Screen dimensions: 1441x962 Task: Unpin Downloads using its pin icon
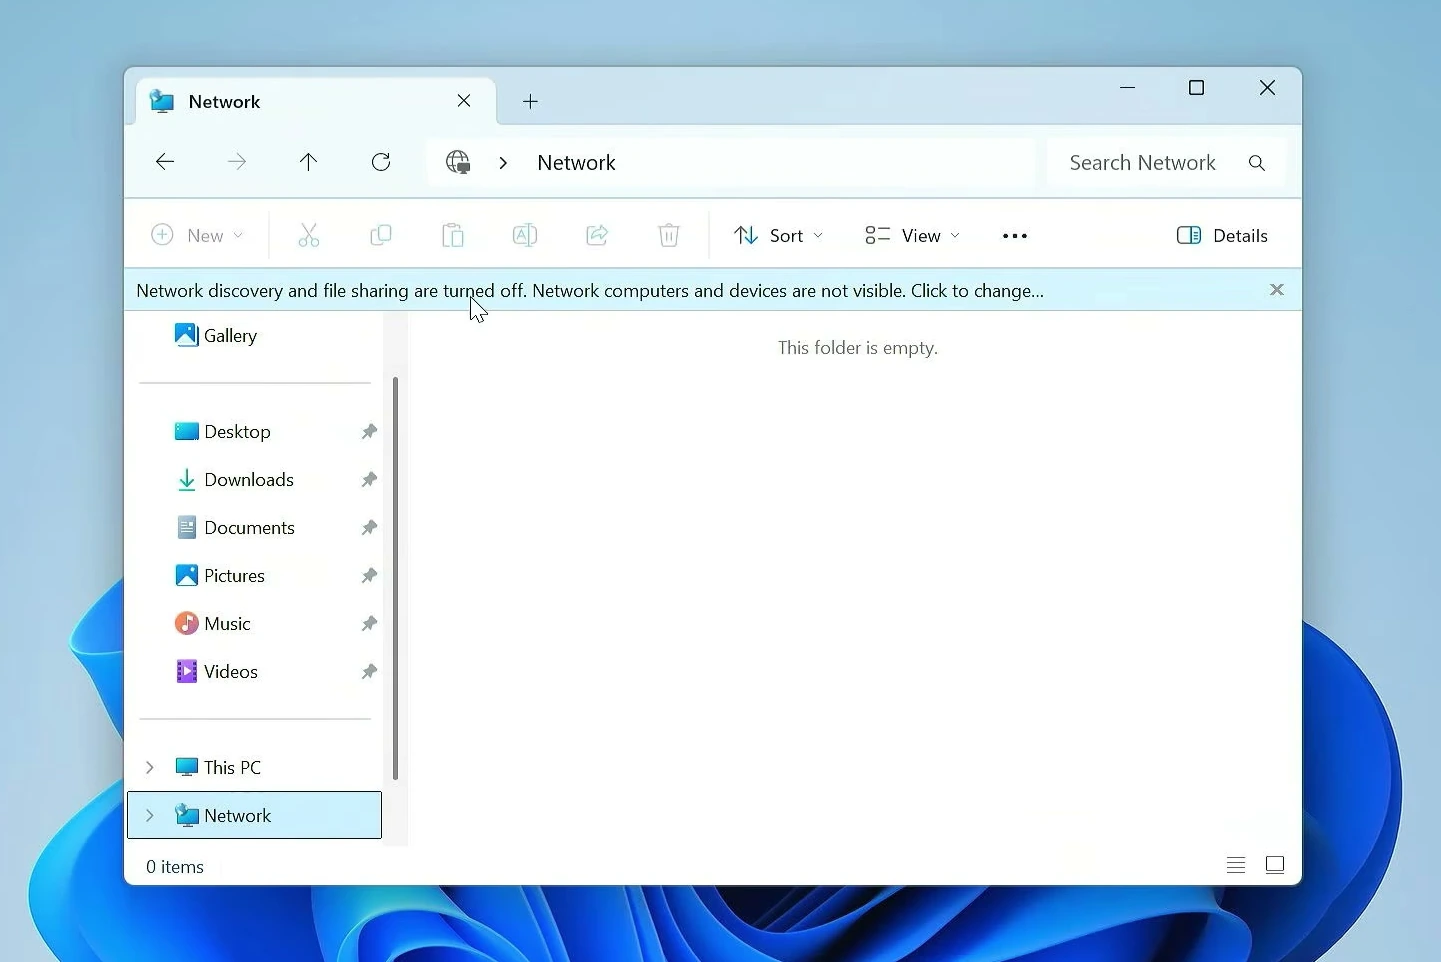369,480
